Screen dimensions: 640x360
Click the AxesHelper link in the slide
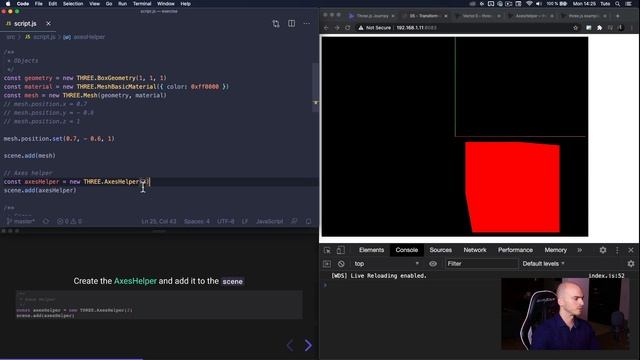(x=135, y=281)
